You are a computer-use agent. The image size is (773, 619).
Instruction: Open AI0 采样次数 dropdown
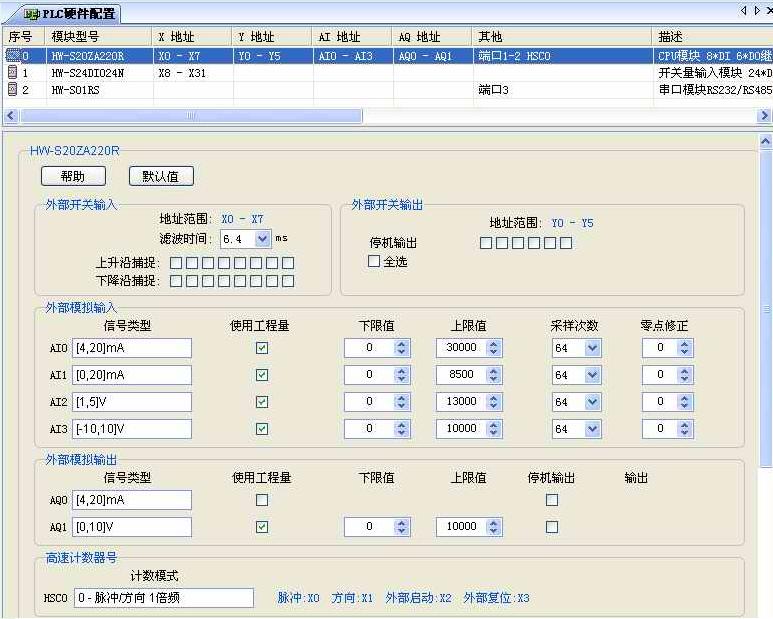click(x=592, y=348)
